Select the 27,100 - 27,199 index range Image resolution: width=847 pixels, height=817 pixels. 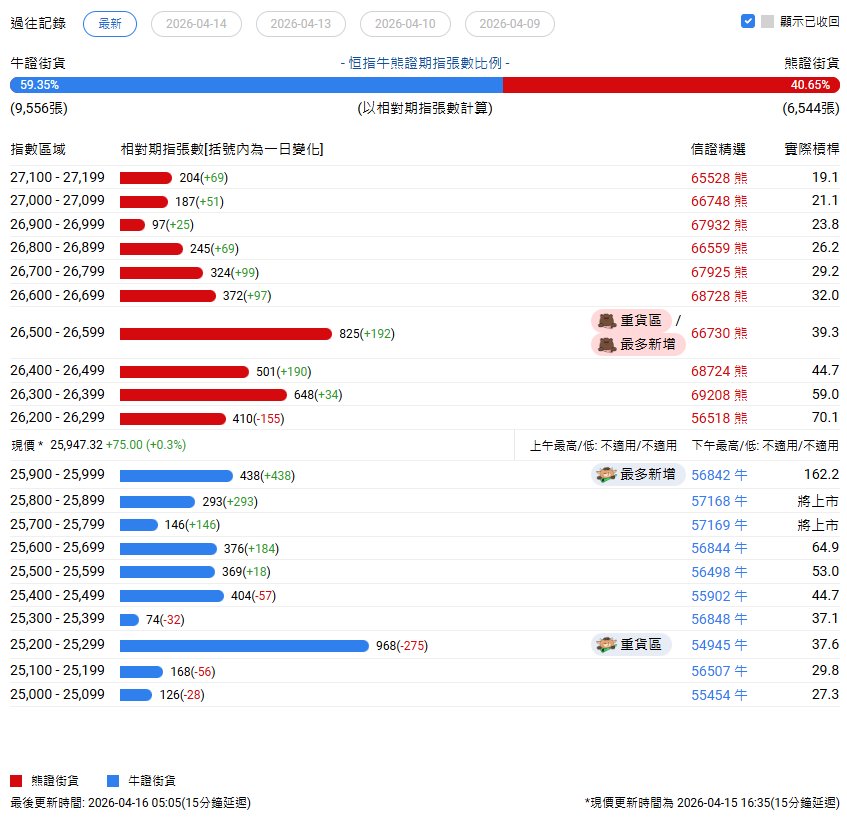[57, 177]
